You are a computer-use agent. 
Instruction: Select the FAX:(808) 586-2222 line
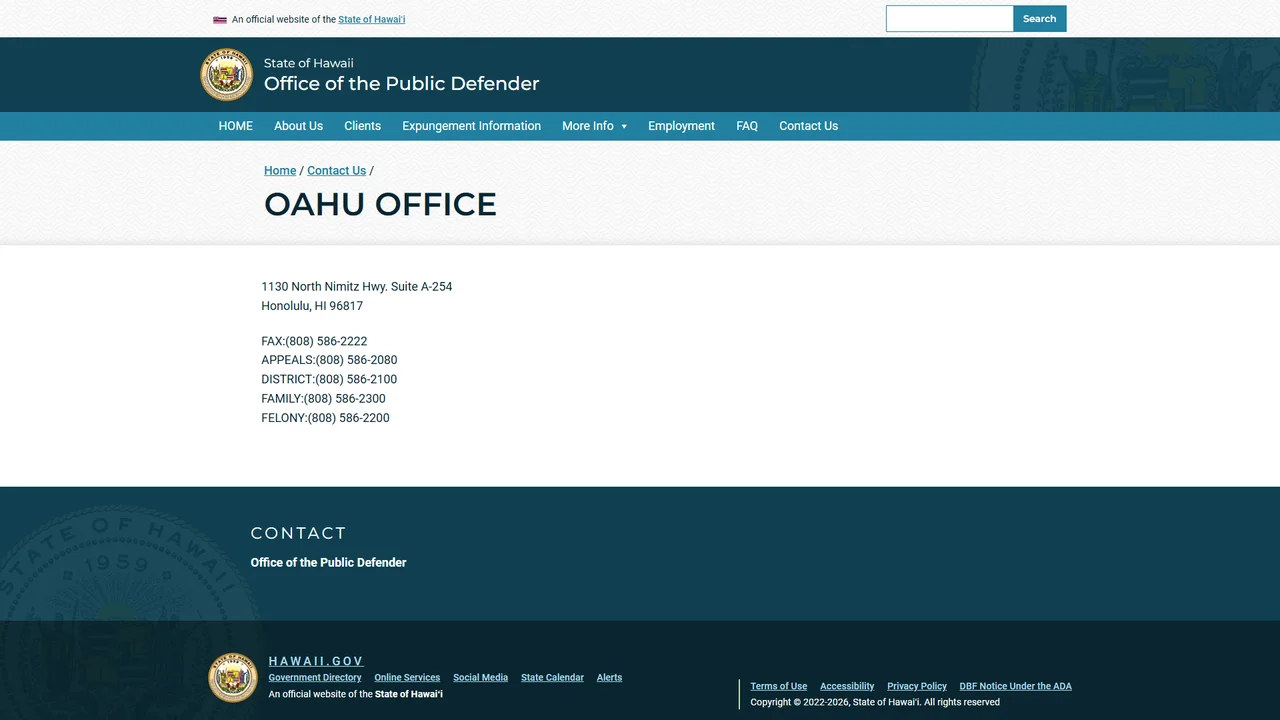[x=314, y=341]
